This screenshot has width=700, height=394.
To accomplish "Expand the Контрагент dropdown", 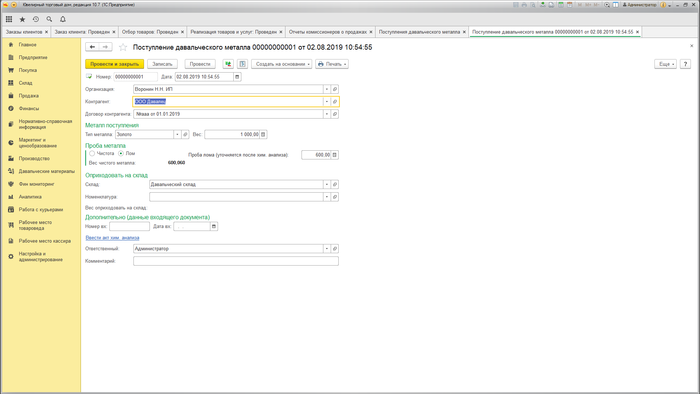I will tap(326, 102).
